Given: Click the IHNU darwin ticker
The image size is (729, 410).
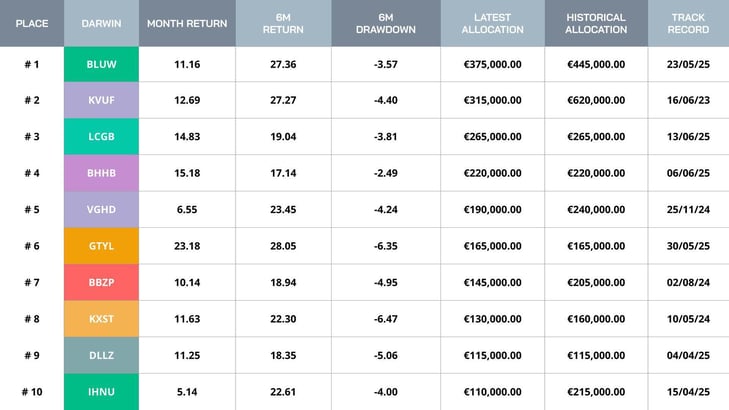Looking at the screenshot, I should click(x=101, y=391).
